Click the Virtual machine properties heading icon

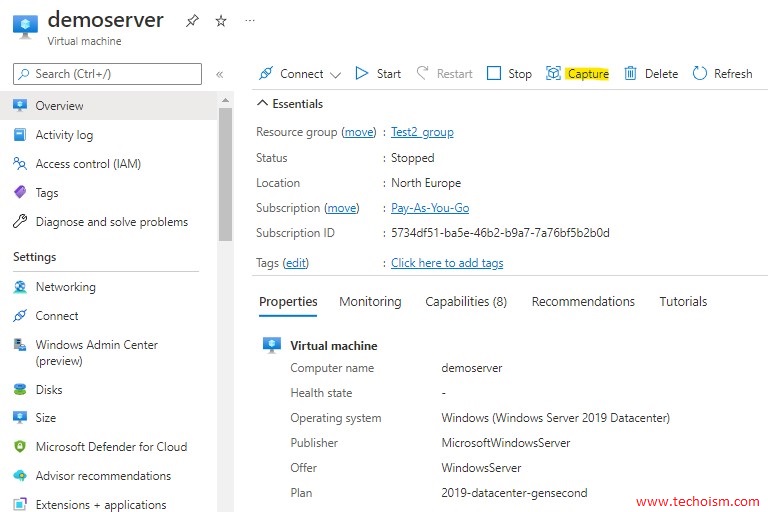pyautogui.click(x=272, y=345)
